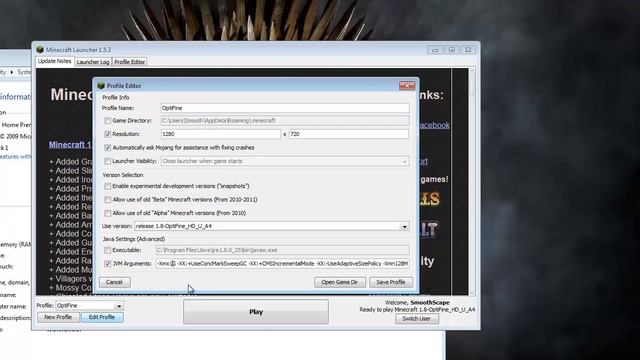Close the Profile Editor dialog
This screenshot has width=640, height=360.
407,86
